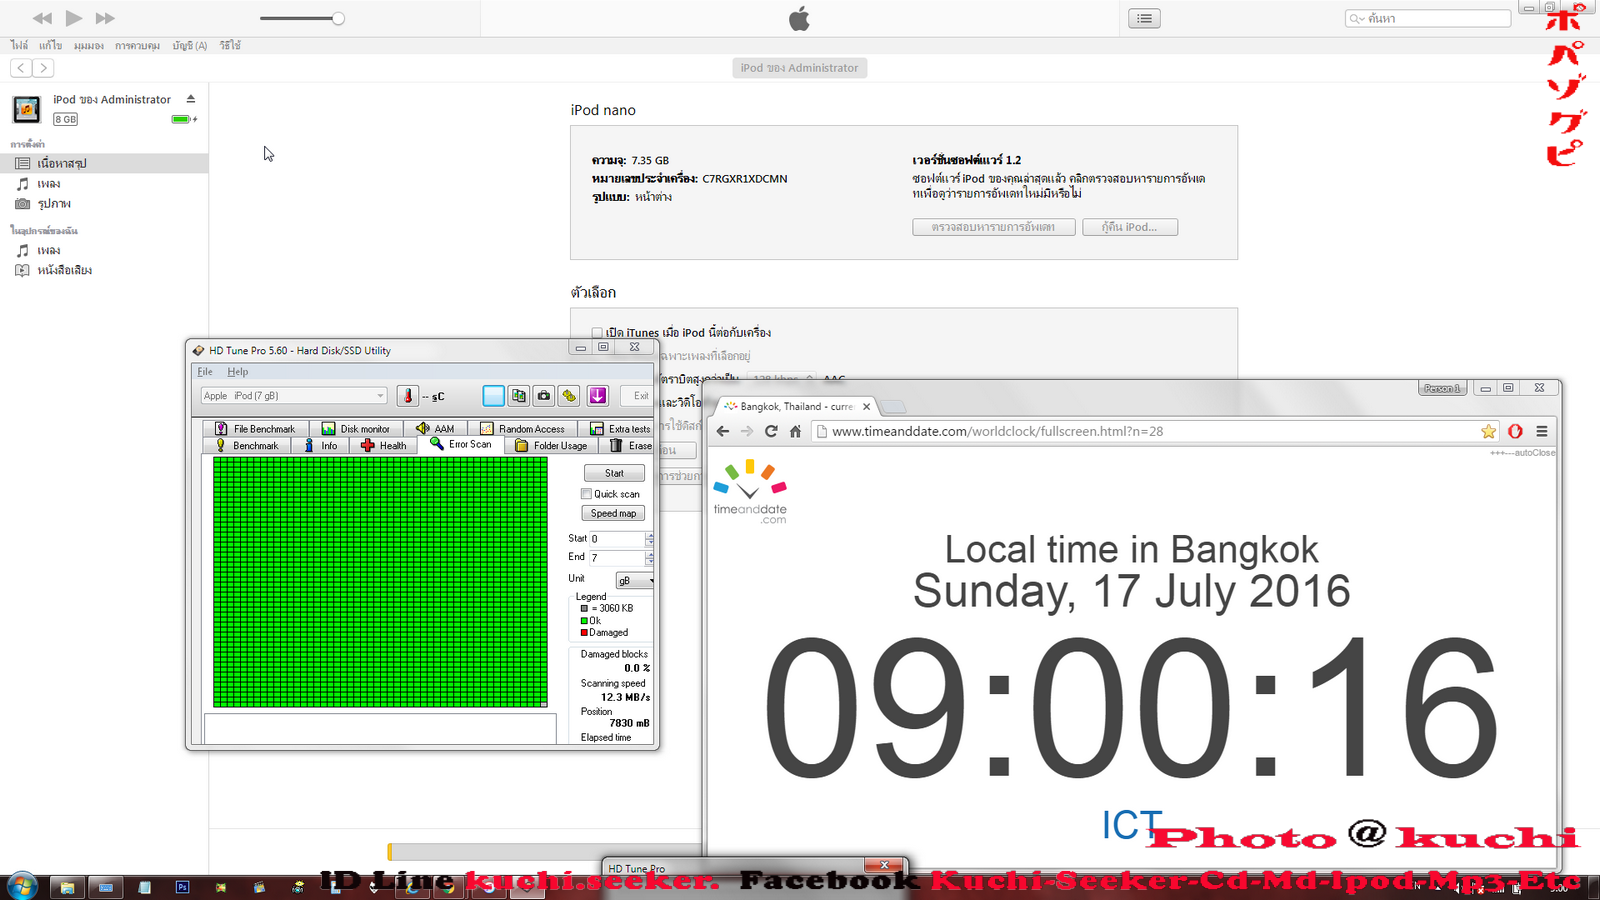Switch to the Benchmark tab
The image size is (1600, 900).
coord(247,445)
